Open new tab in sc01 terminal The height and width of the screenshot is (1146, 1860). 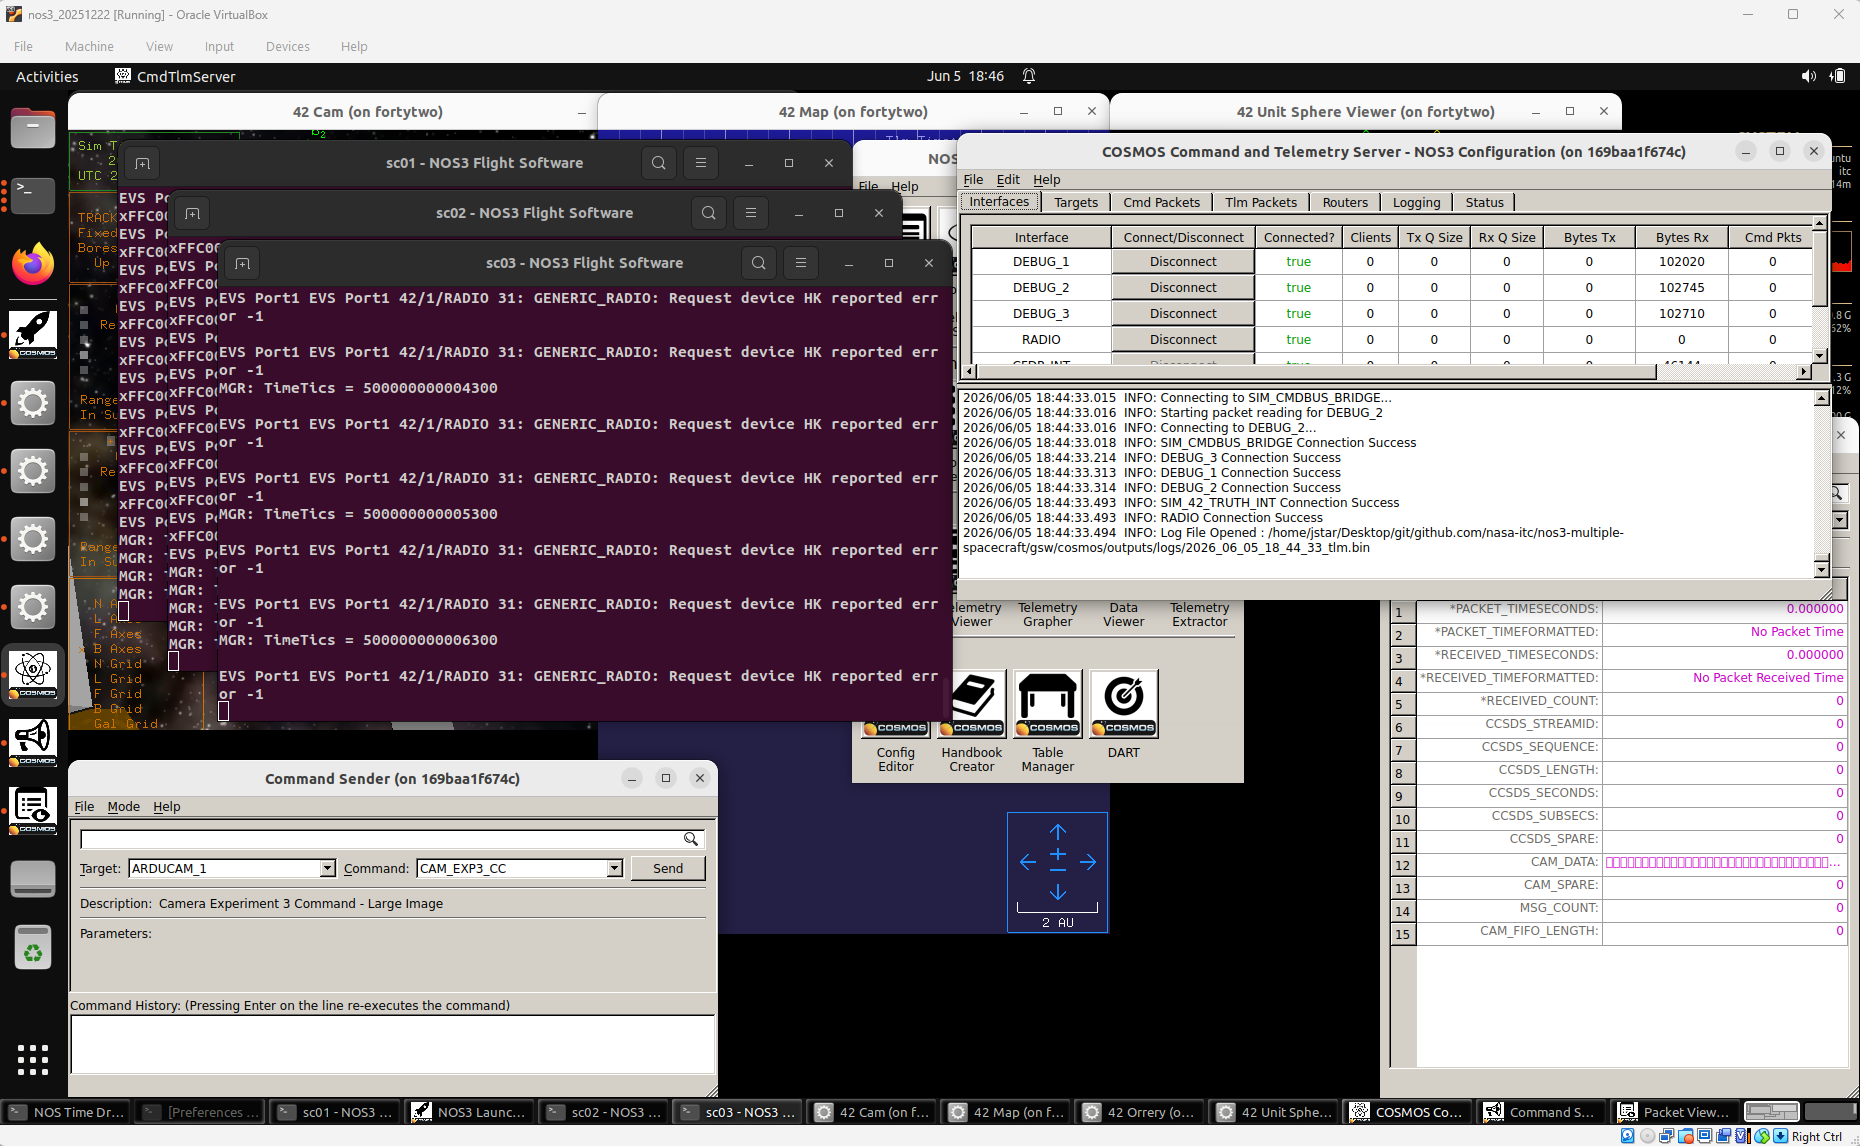pos(142,163)
